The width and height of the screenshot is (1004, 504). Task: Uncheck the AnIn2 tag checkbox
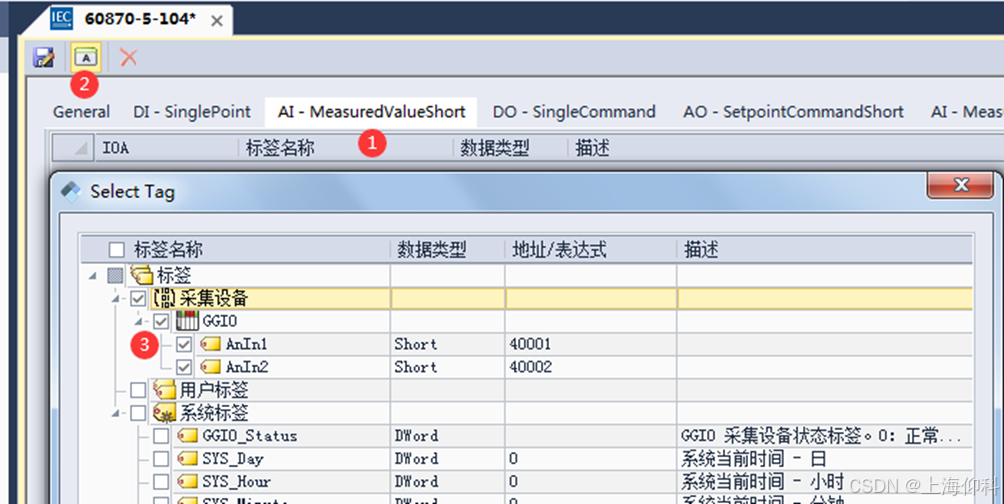click(184, 367)
